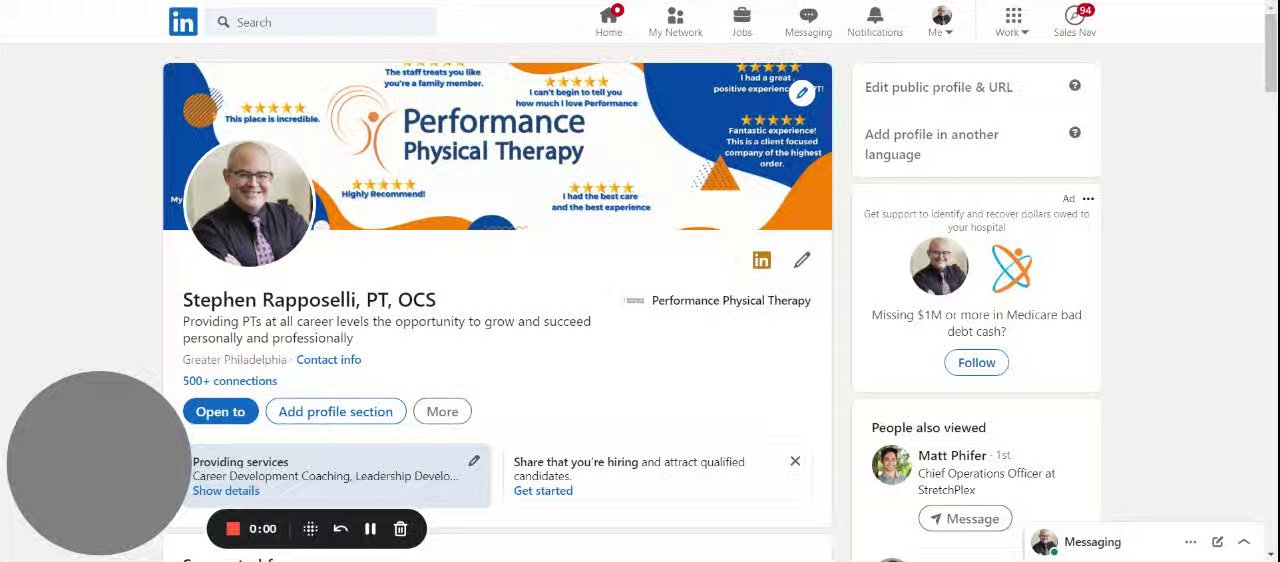The height and width of the screenshot is (562, 1280).
Task: Click the LinkedIn logo icon
Action: pos(183,22)
